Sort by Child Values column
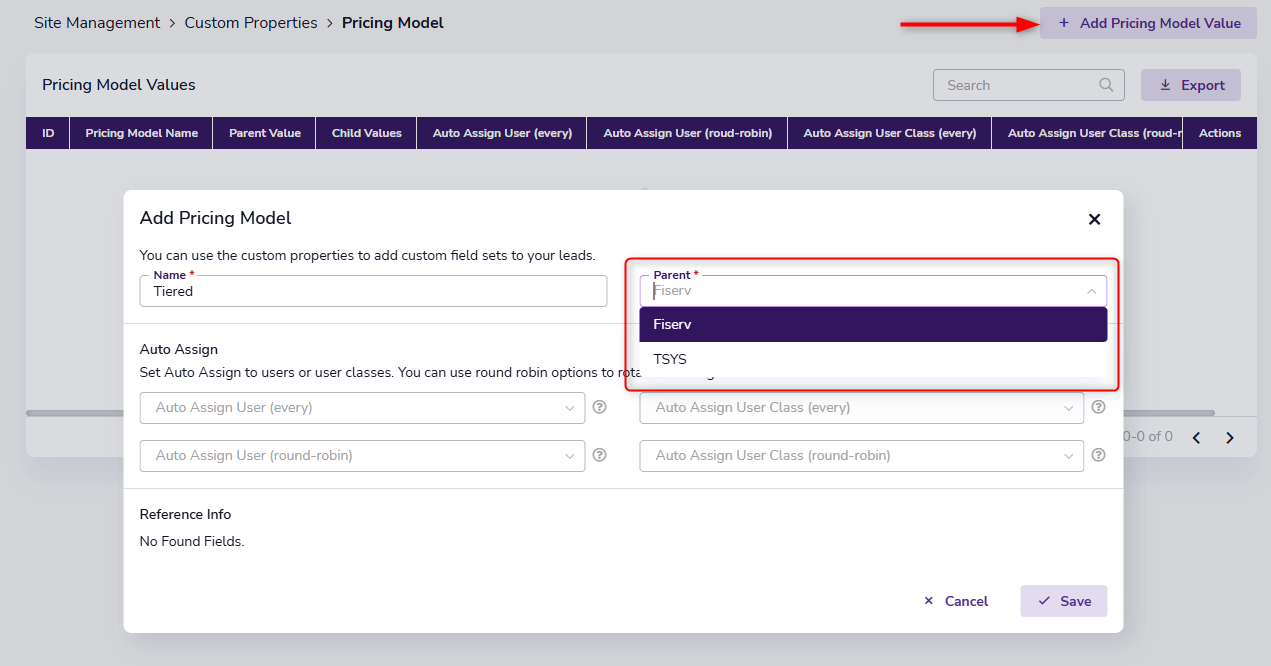Image resolution: width=1271 pixels, height=666 pixels. (367, 133)
